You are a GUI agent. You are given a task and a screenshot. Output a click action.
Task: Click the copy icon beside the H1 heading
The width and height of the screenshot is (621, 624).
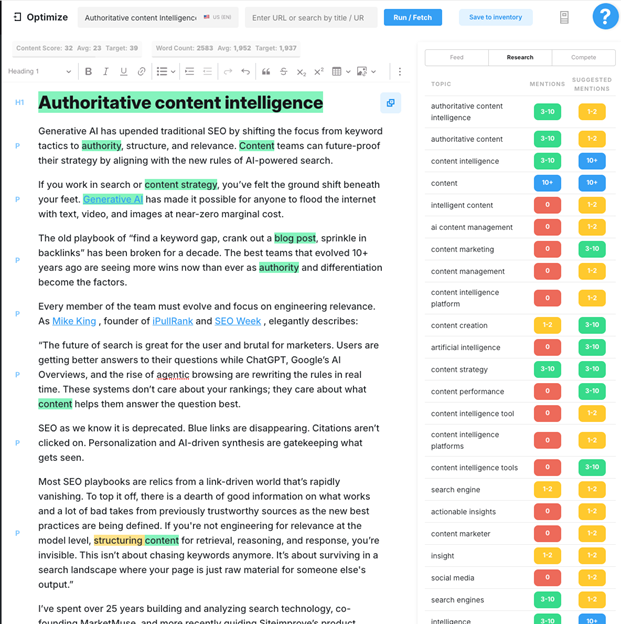[390, 103]
